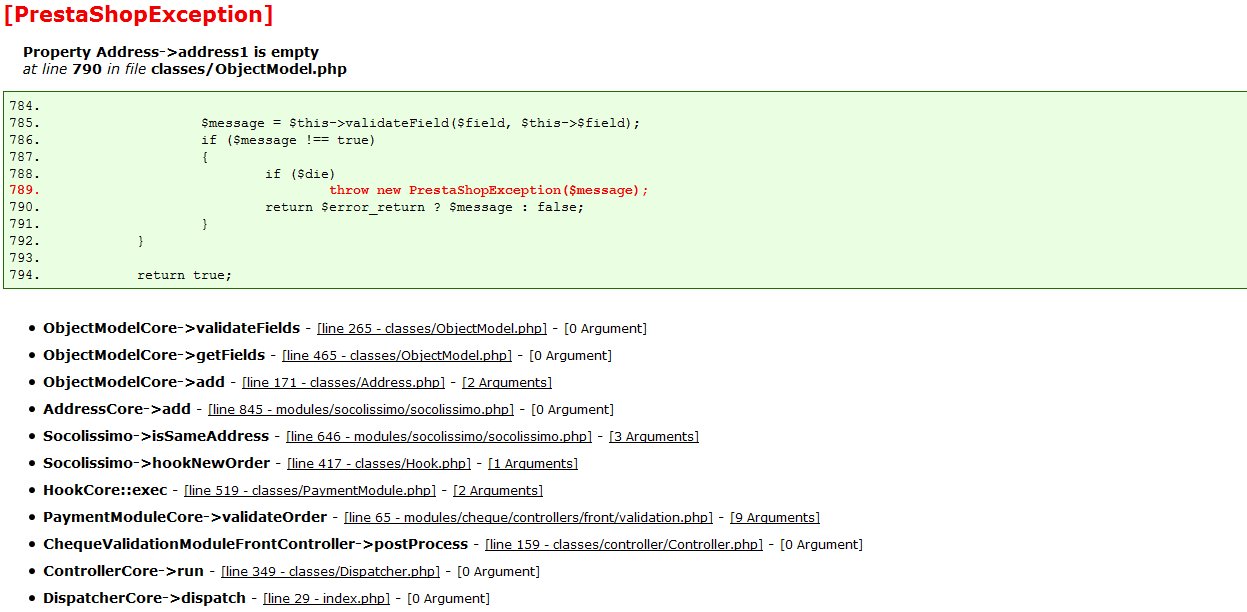Viewport: 1247px width, 612px height.
Task: Open link line 349 - classes/Dispatcher.php
Action: 331,571
